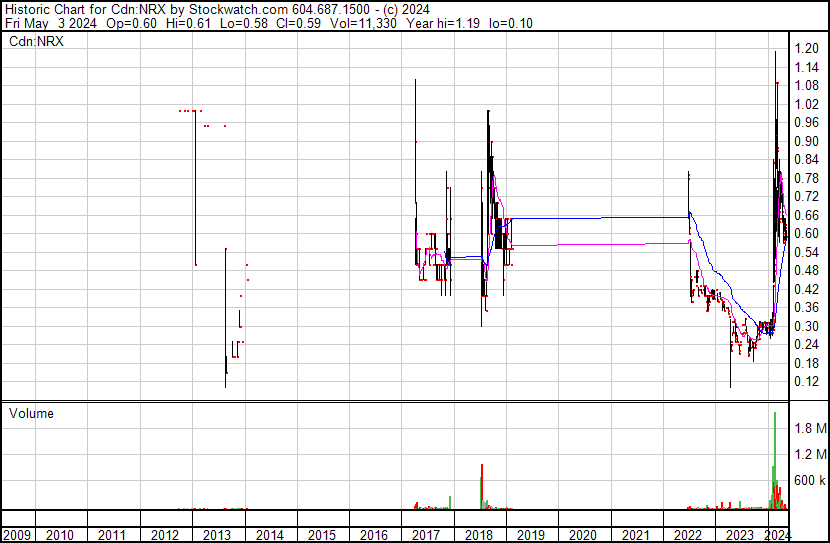This screenshot has width=830, height=543.
Task: Click the red volume spike in 2018
Action: click(482, 487)
